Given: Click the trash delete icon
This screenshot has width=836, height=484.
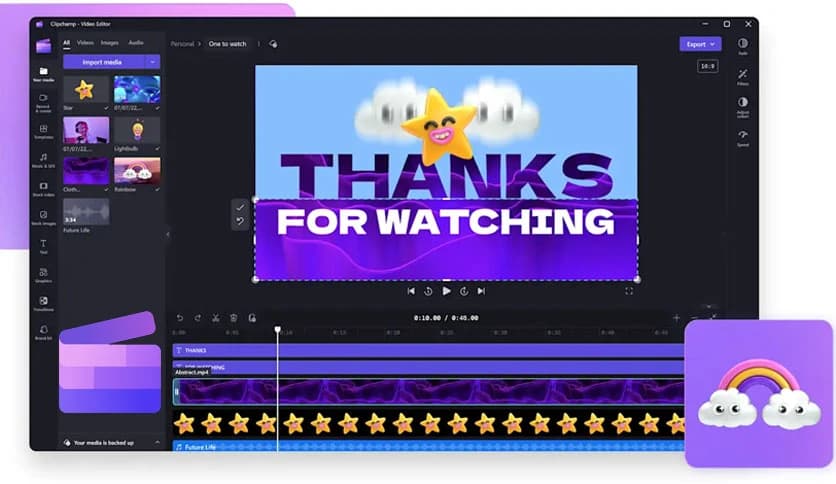Looking at the screenshot, I should point(234,318).
